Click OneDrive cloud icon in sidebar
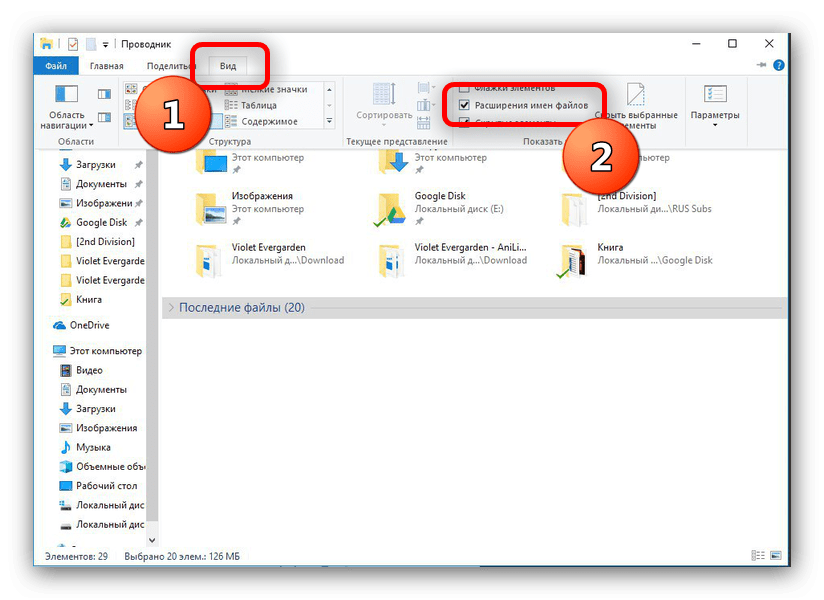The width and height of the screenshot is (824, 600). pyautogui.click(x=59, y=325)
